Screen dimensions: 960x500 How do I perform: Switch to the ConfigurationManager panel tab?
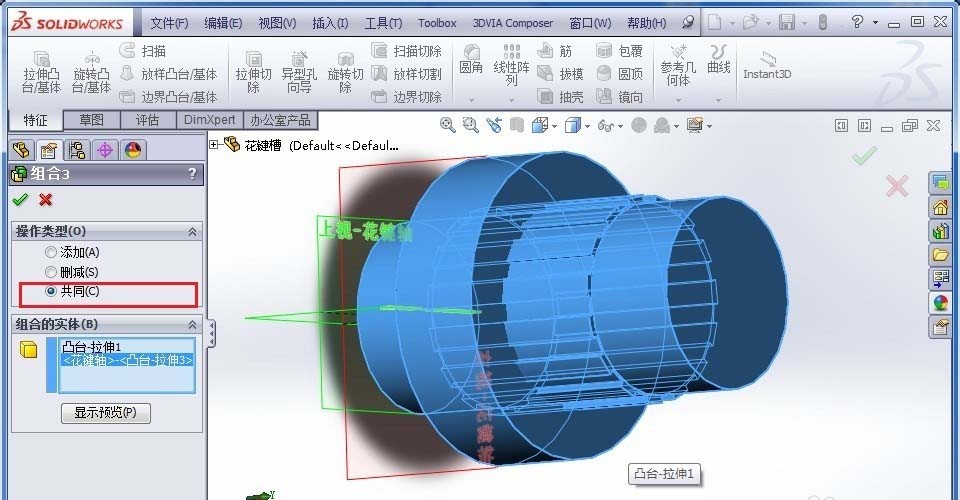pos(77,150)
